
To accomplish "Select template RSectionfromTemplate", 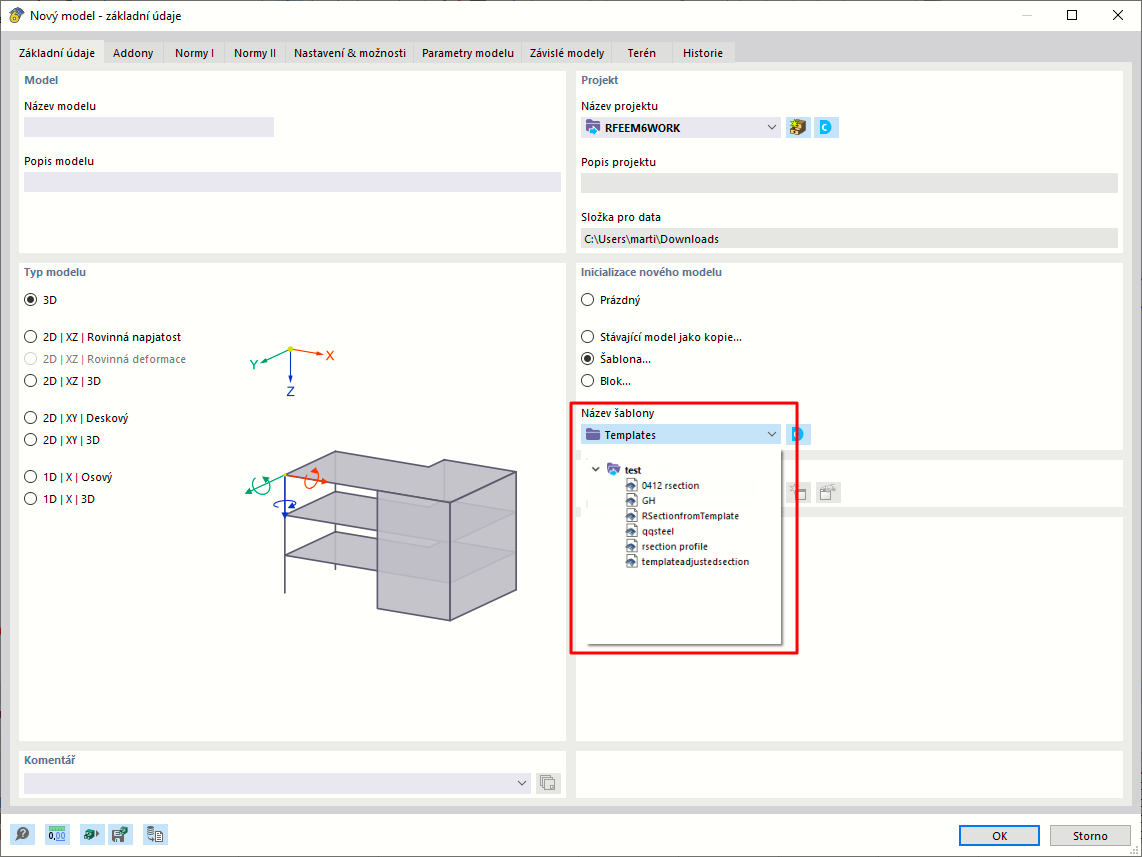I will pyautogui.click(x=690, y=516).
